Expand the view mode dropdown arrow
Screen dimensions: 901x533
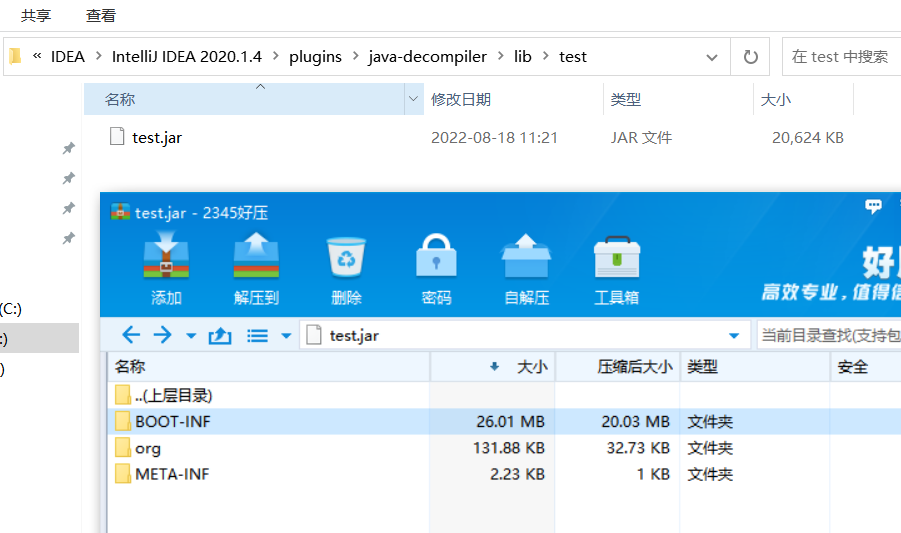[286, 336]
